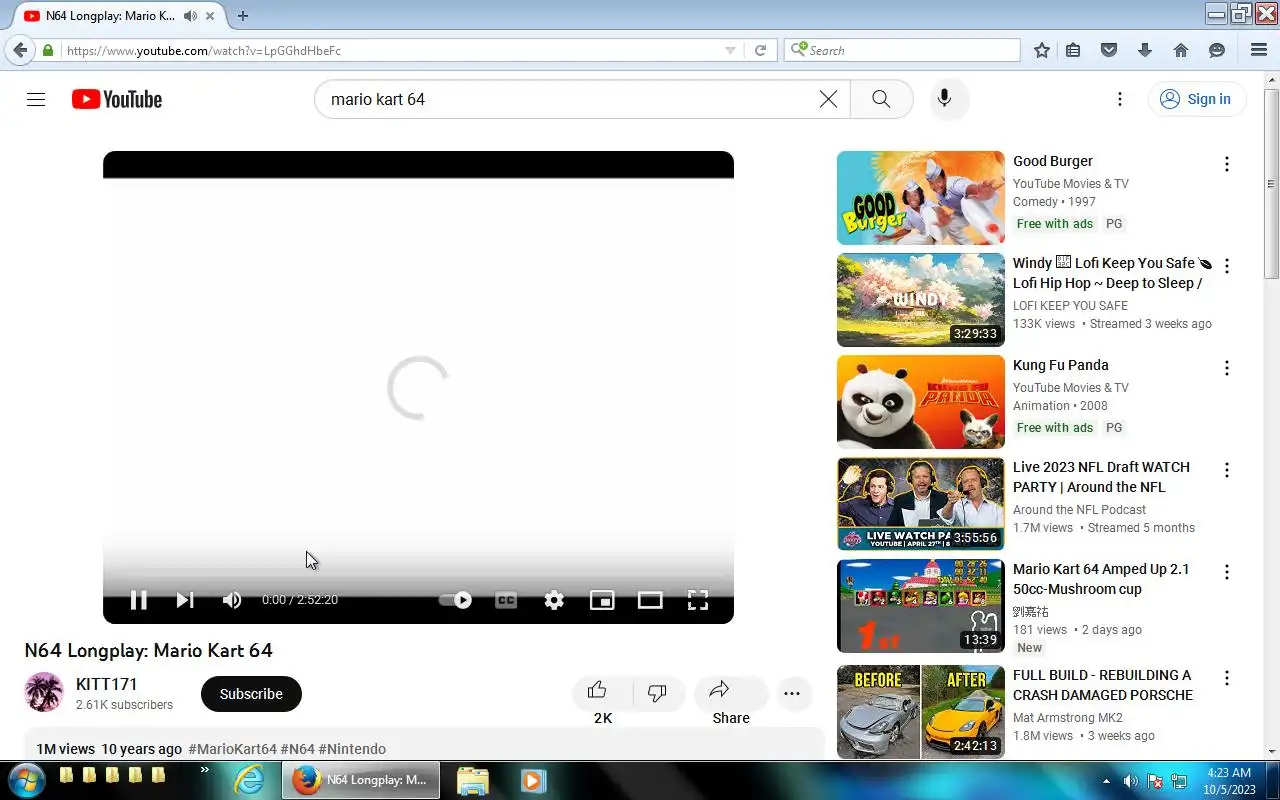This screenshot has height=800, width=1280.
Task: Open URL bar history dropdown arrow
Action: 730,50
